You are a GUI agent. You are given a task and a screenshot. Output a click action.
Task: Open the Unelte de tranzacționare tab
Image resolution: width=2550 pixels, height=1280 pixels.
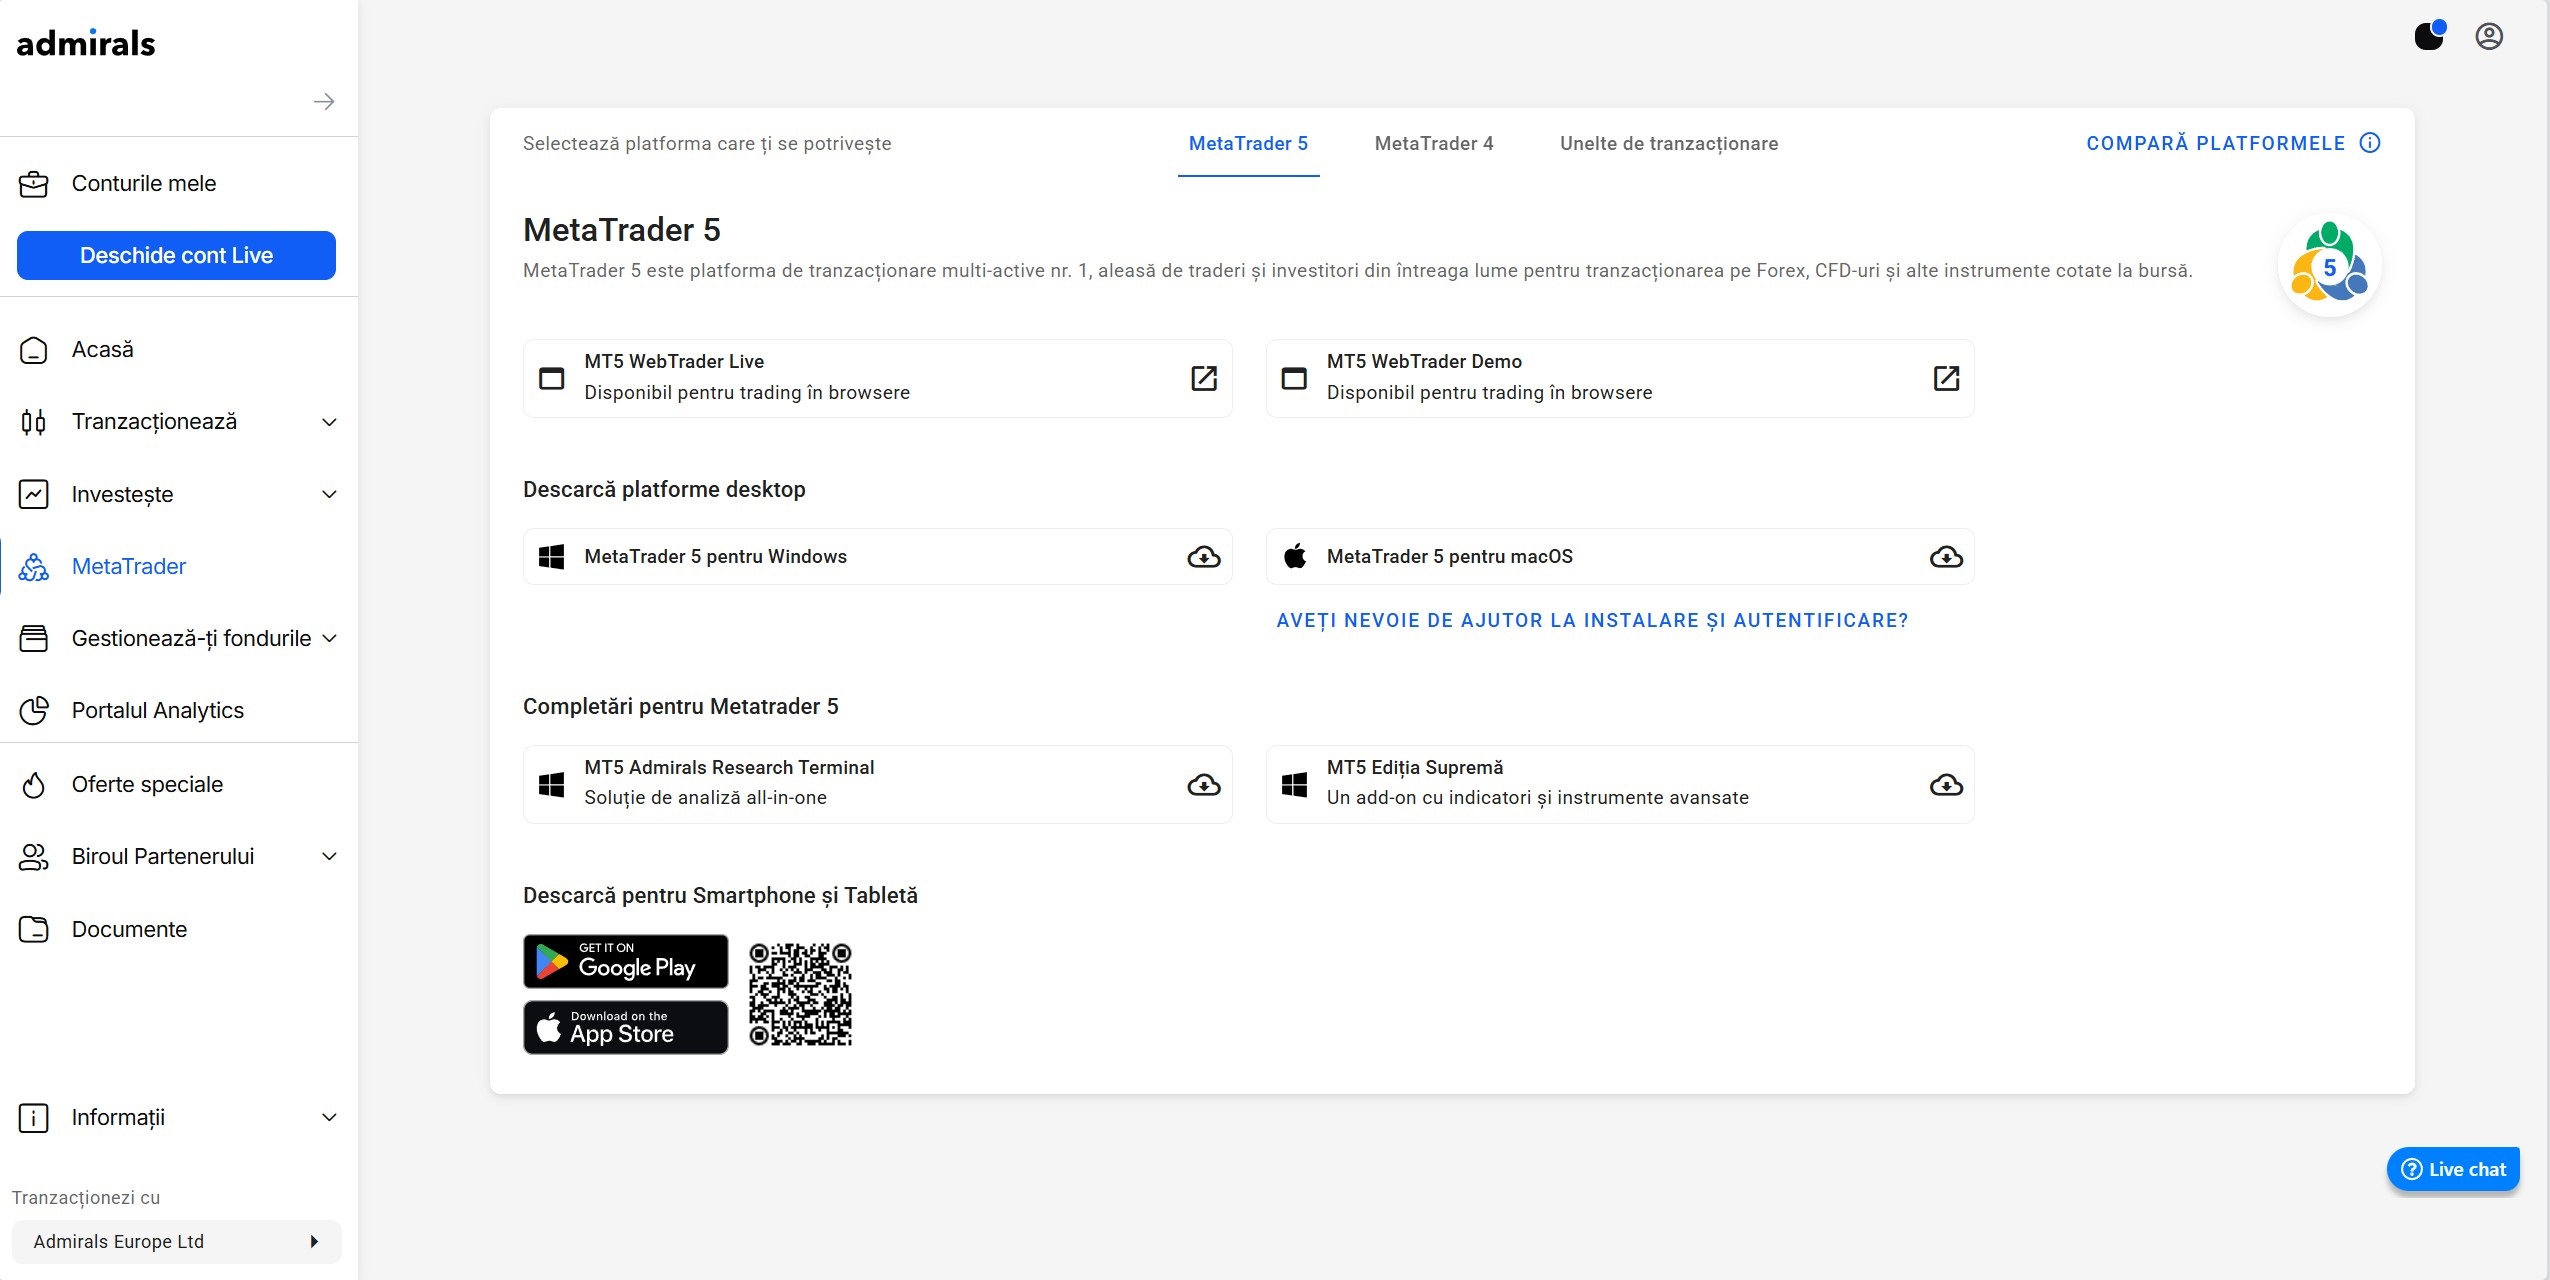tap(1669, 144)
